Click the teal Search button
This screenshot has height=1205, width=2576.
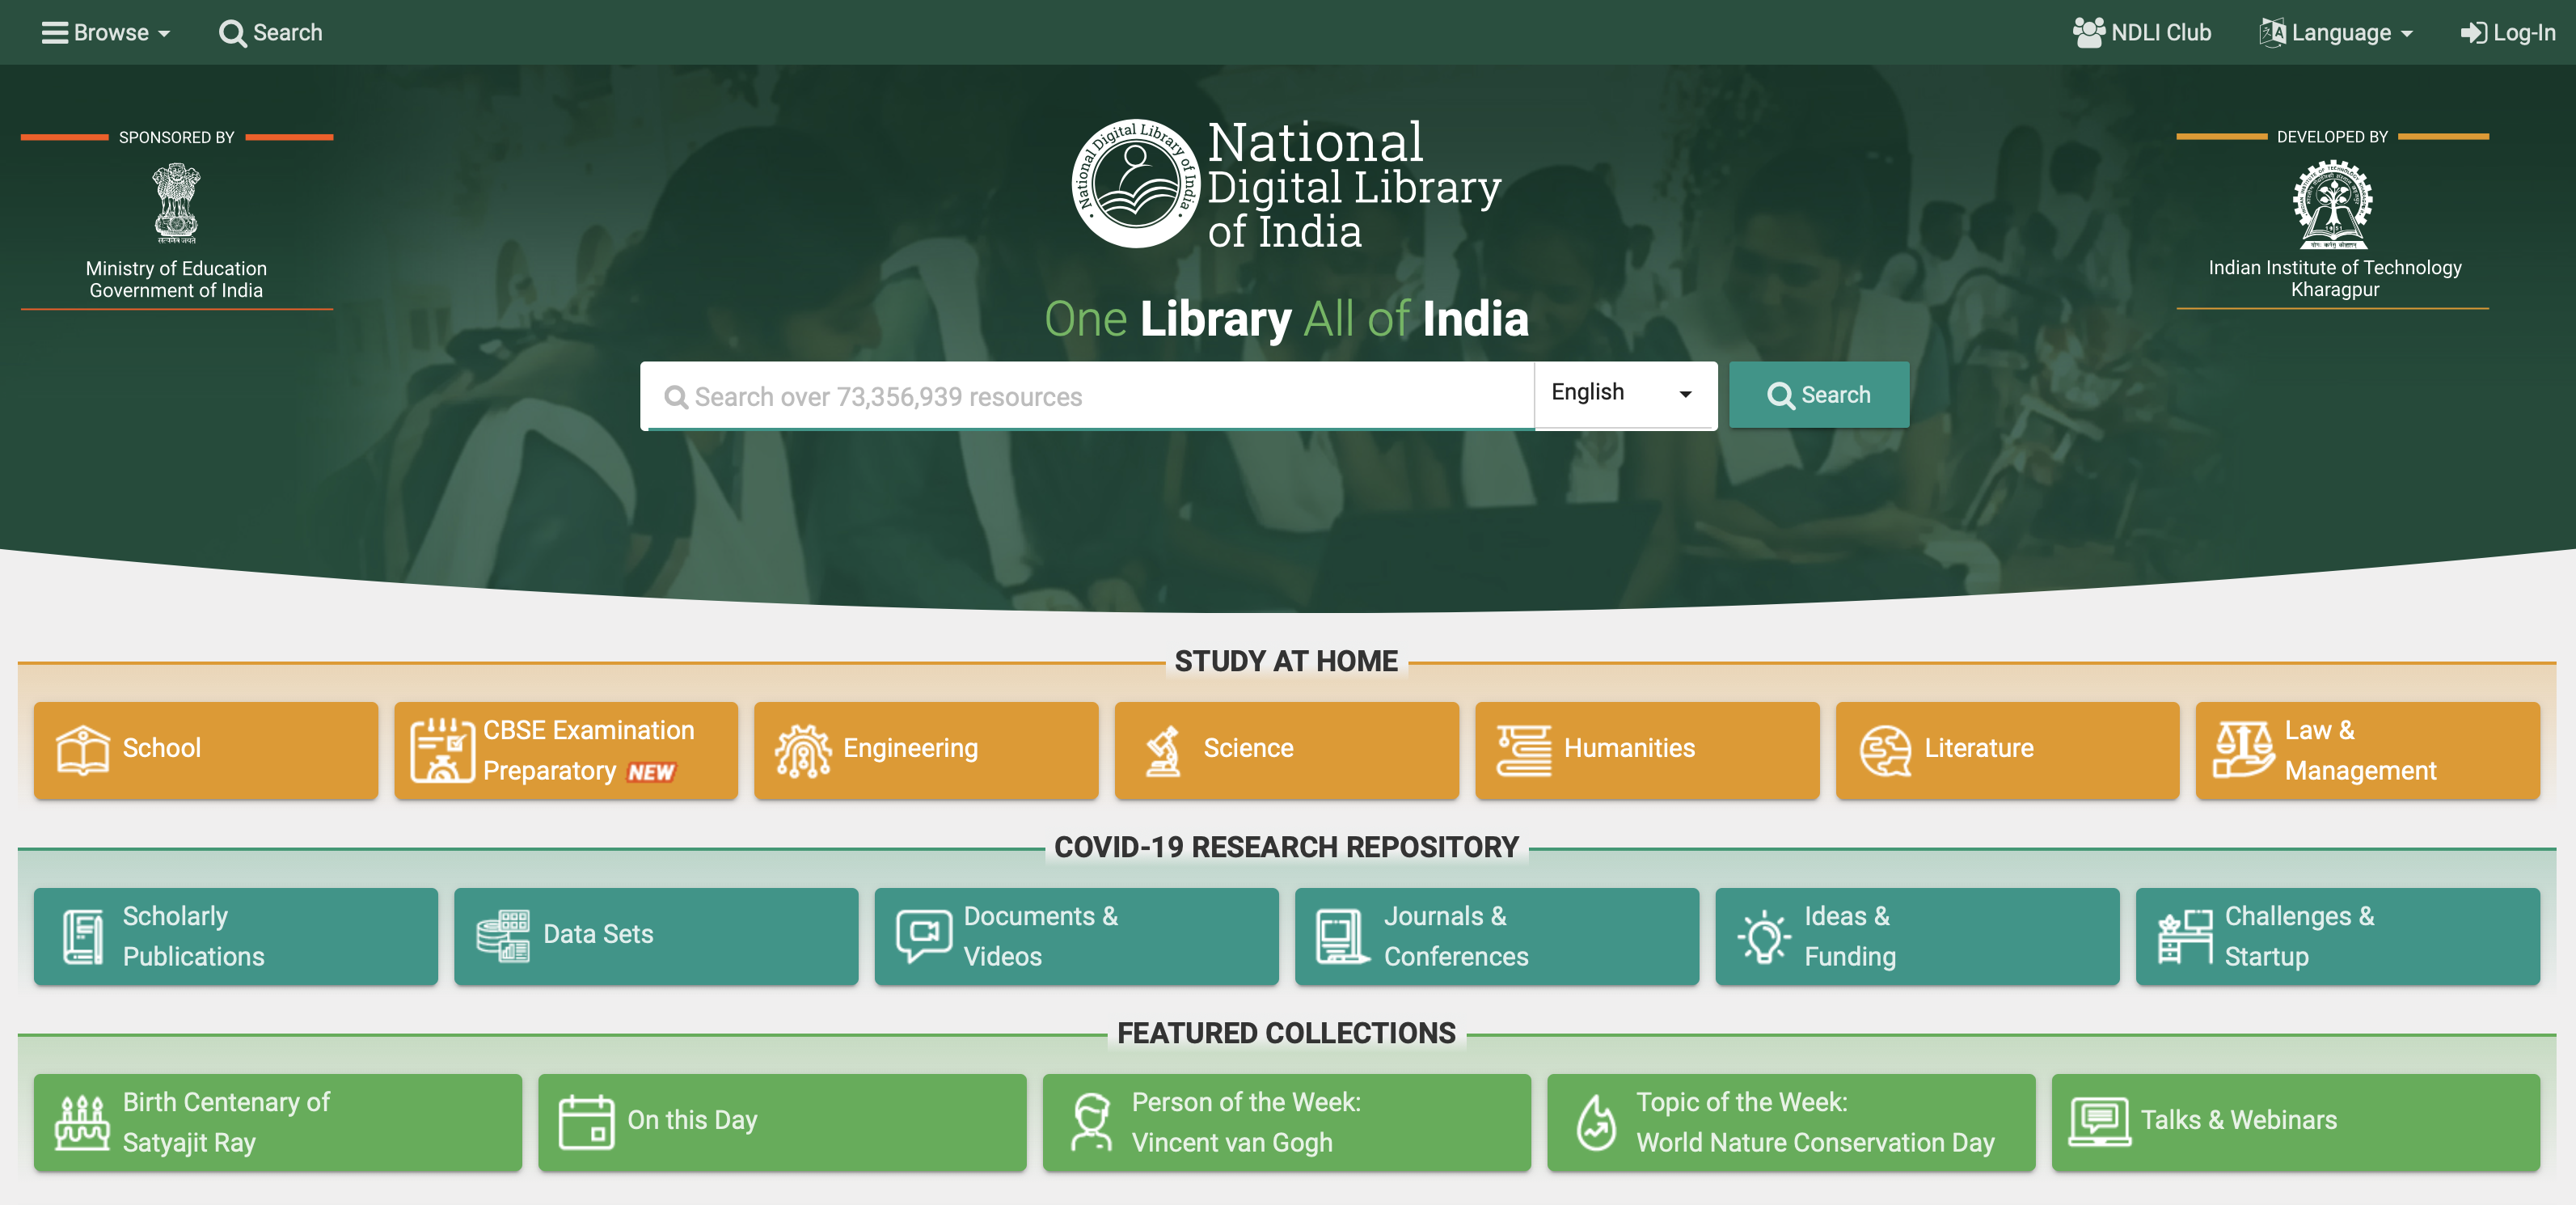pyautogui.click(x=1818, y=395)
